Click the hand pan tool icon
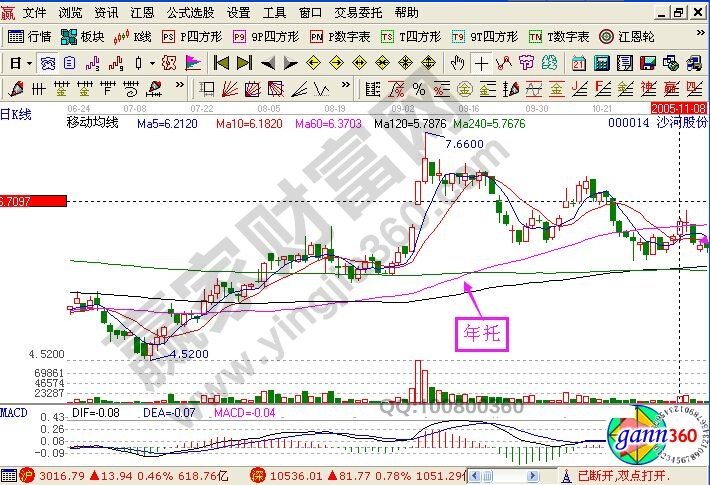This screenshot has height=485, width=710. click(x=459, y=62)
